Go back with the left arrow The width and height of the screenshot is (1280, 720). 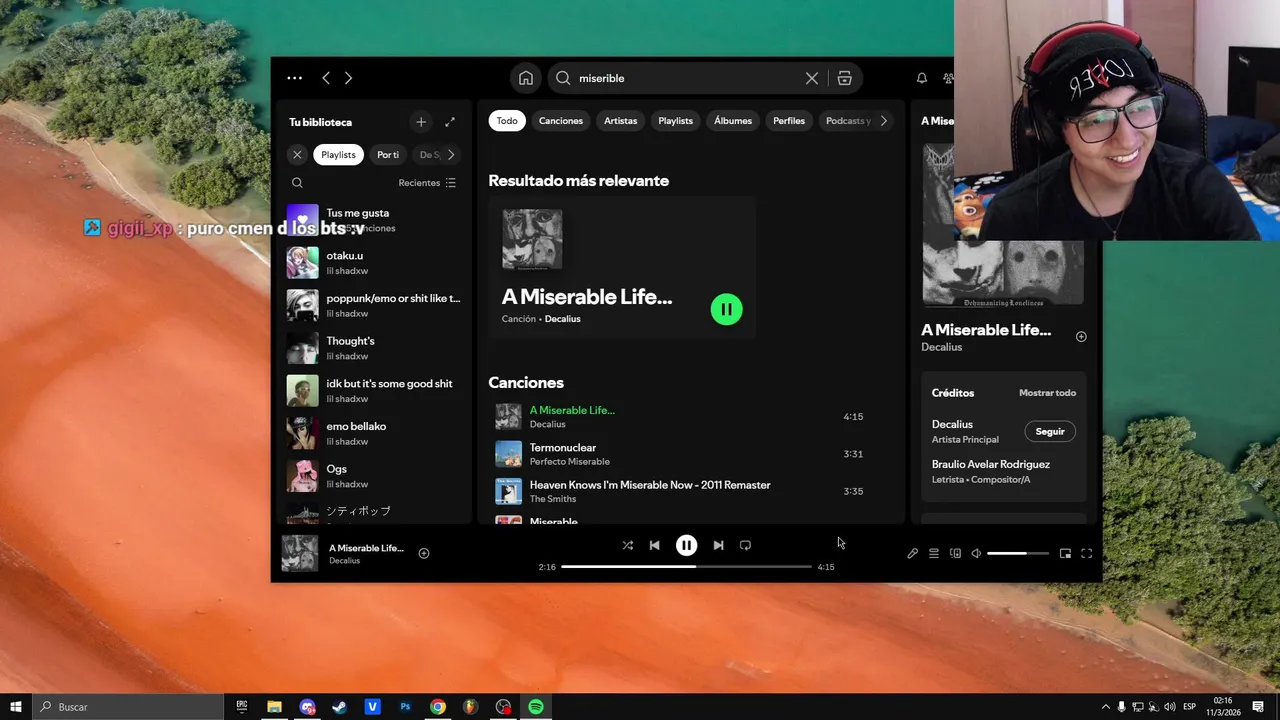pyautogui.click(x=326, y=78)
